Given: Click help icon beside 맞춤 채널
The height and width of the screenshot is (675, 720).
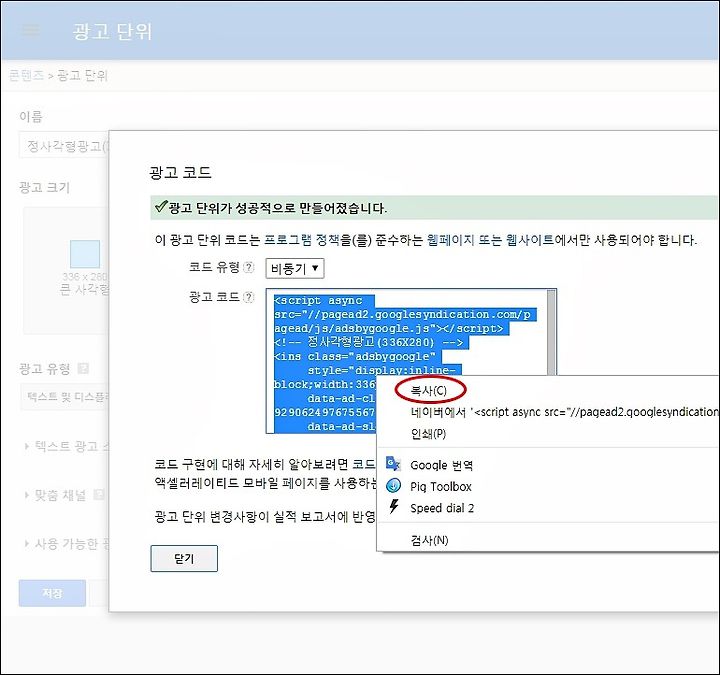Looking at the screenshot, I should point(99,495).
